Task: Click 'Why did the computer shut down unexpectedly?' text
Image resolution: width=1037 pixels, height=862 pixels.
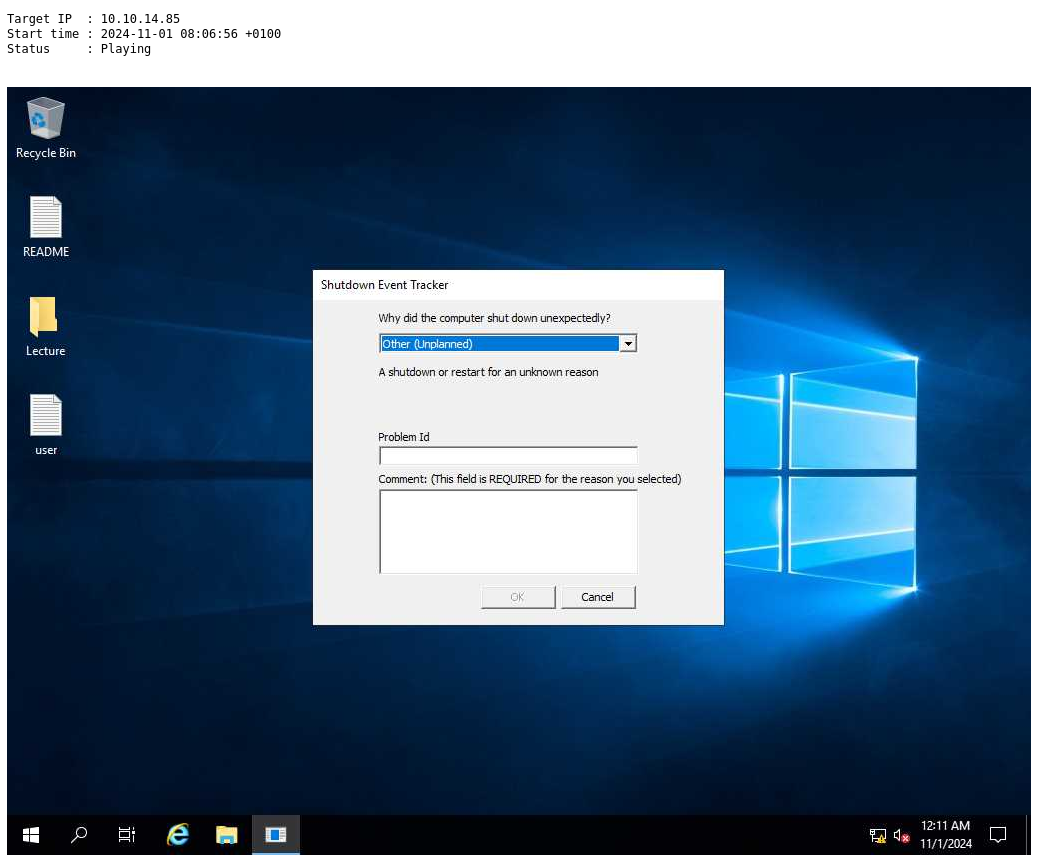Action: point(494,318)
